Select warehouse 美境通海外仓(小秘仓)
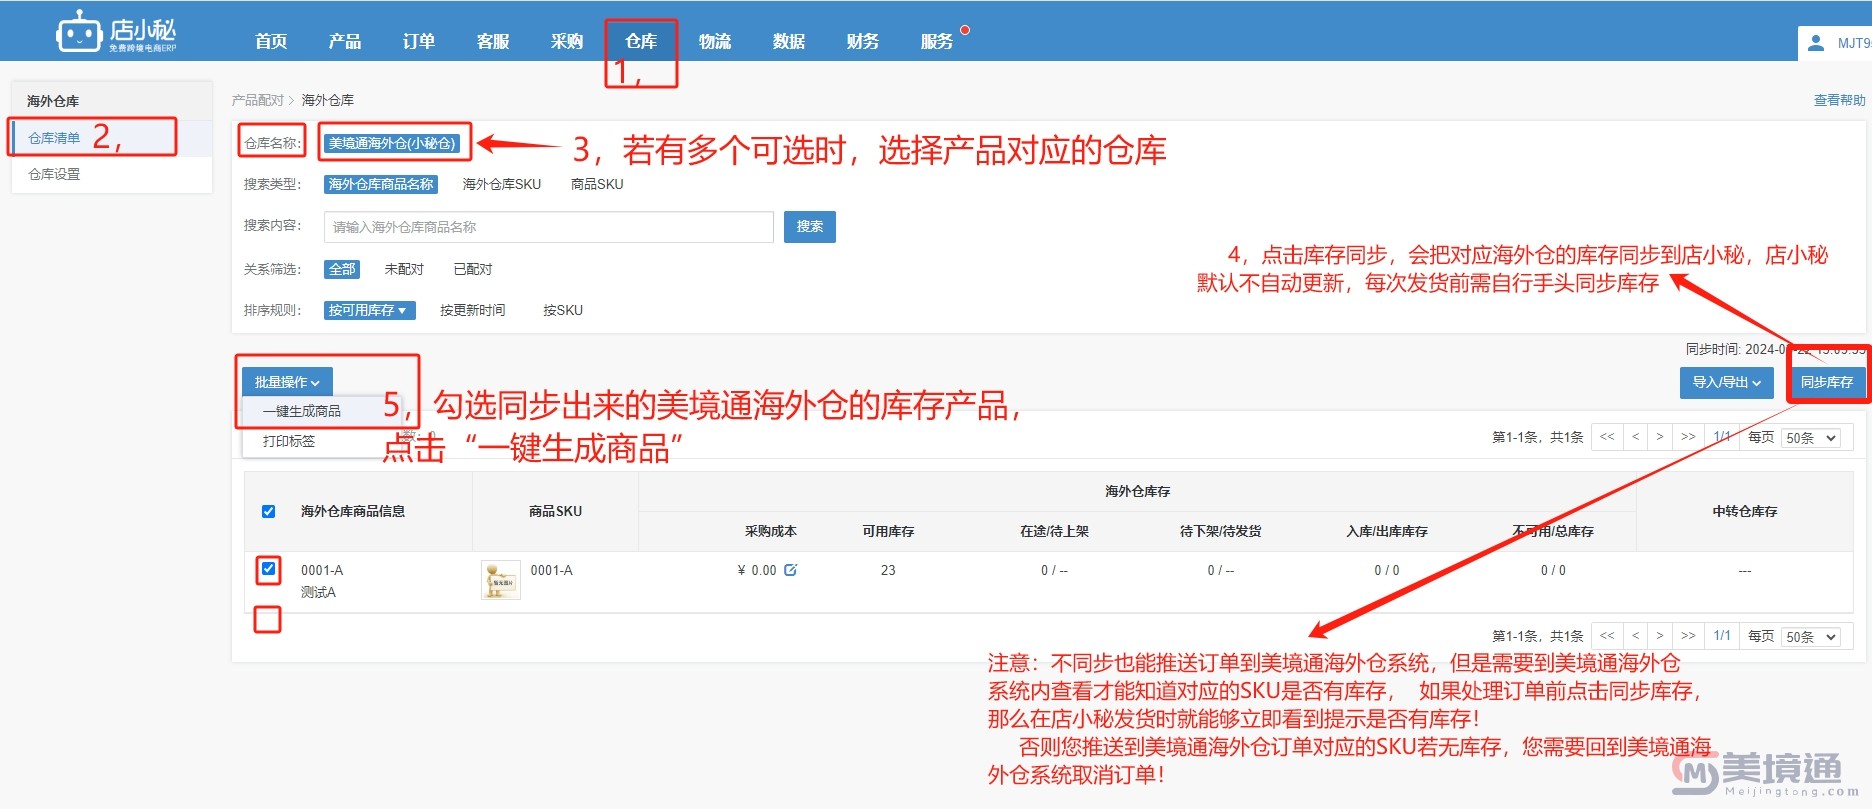Screen dimensions: 1872x809 tap(392, 143)
